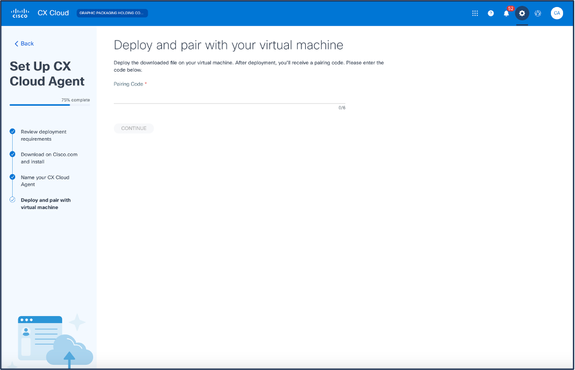Viewport: 575px width, 370px height.
Task: Click the Back chevron arrow
Action: click(16, 44)
